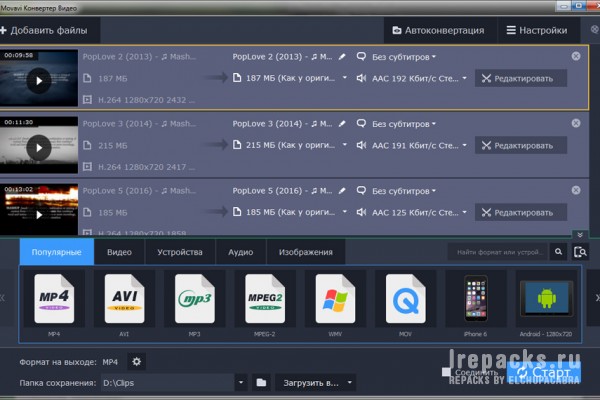This screenshot has height=400, width=600.
Task: Click the format search input field
Action: pos(499,252)
